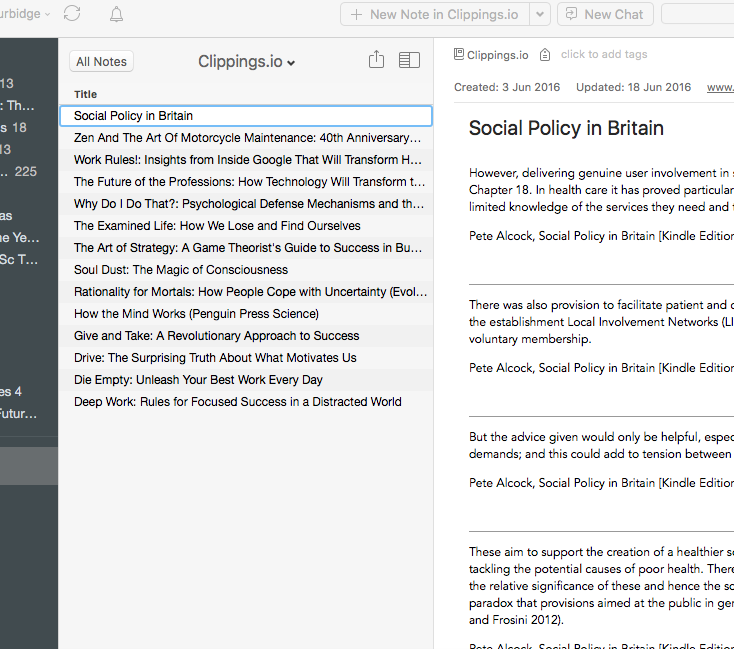This screenshot has width=734, height=649.
Task: Open the account name dropdown
Action: point(22,14)
